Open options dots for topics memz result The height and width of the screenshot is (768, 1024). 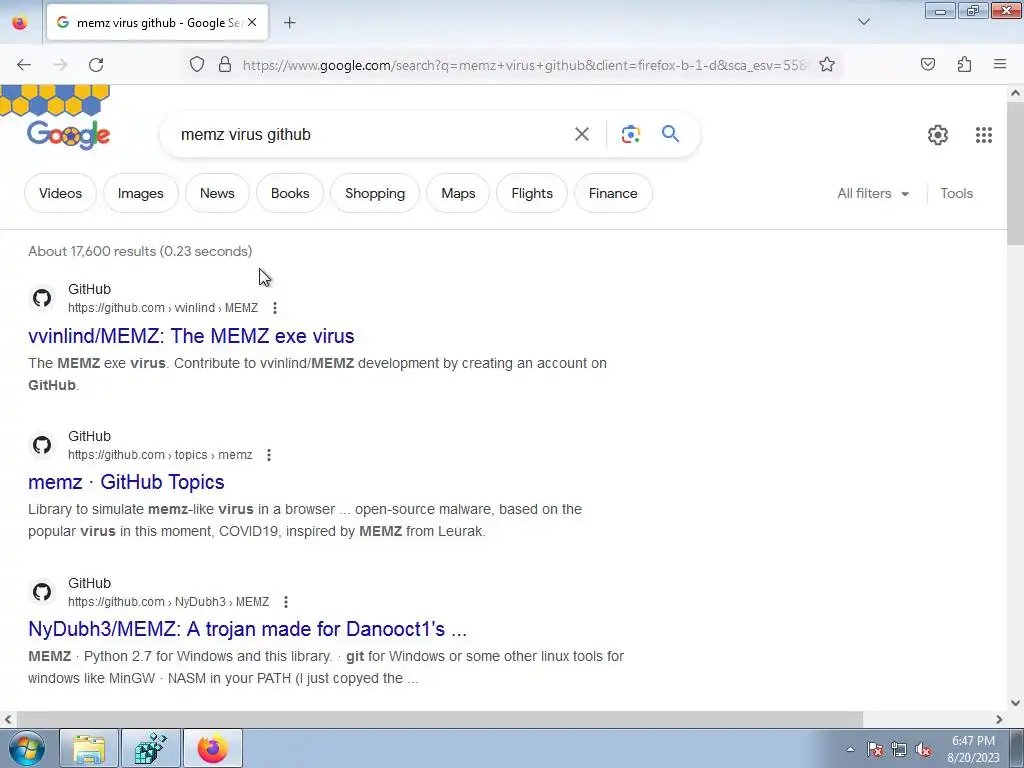pos(269,455)
